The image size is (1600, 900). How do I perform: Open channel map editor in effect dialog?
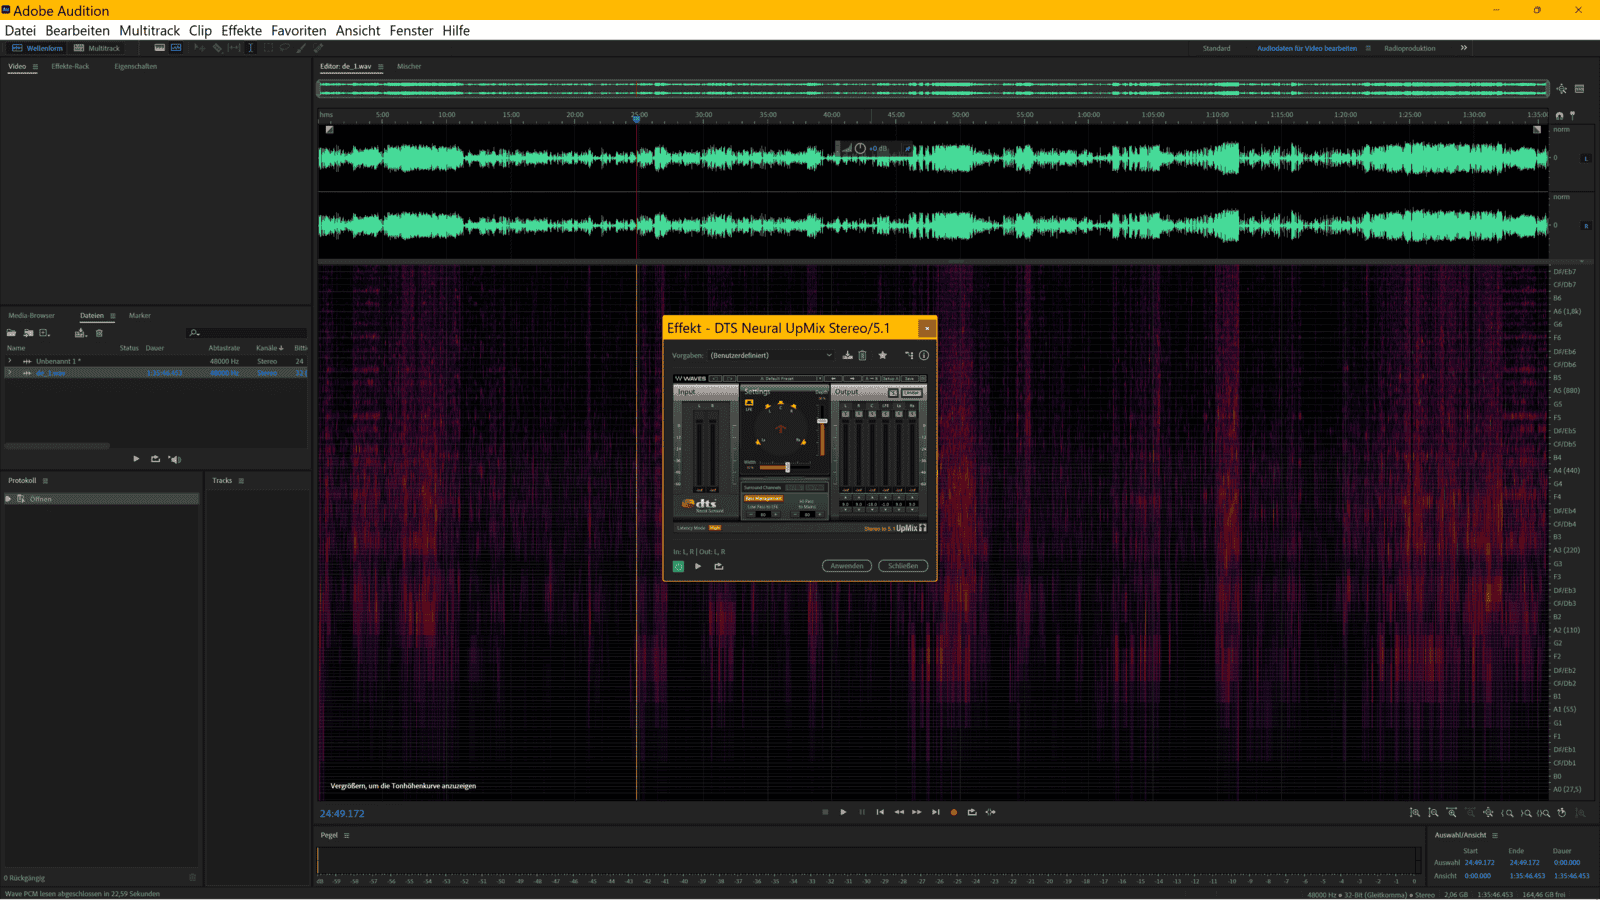pos(909,355)
